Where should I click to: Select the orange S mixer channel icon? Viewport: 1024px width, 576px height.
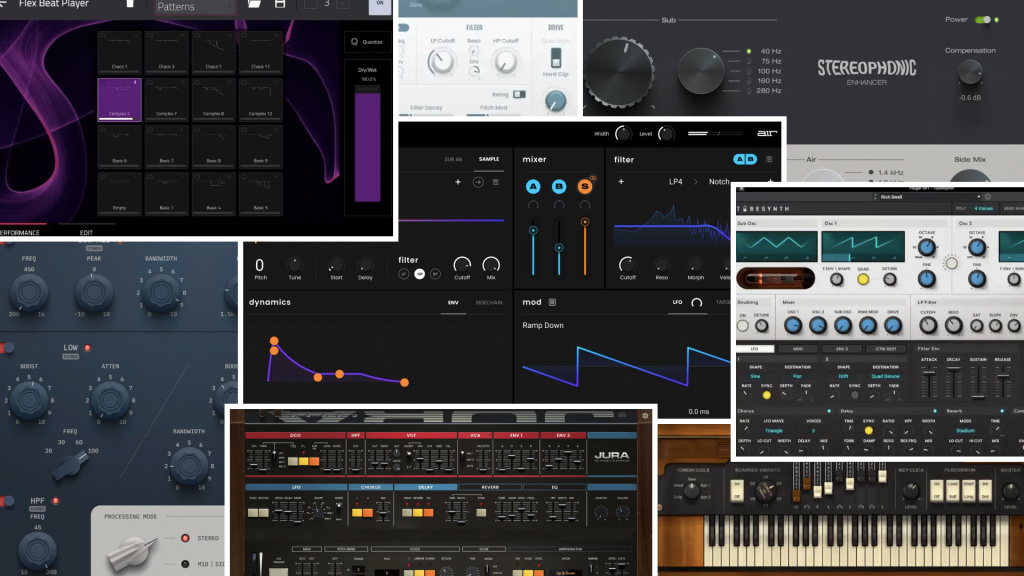click(x=584, y=187)
